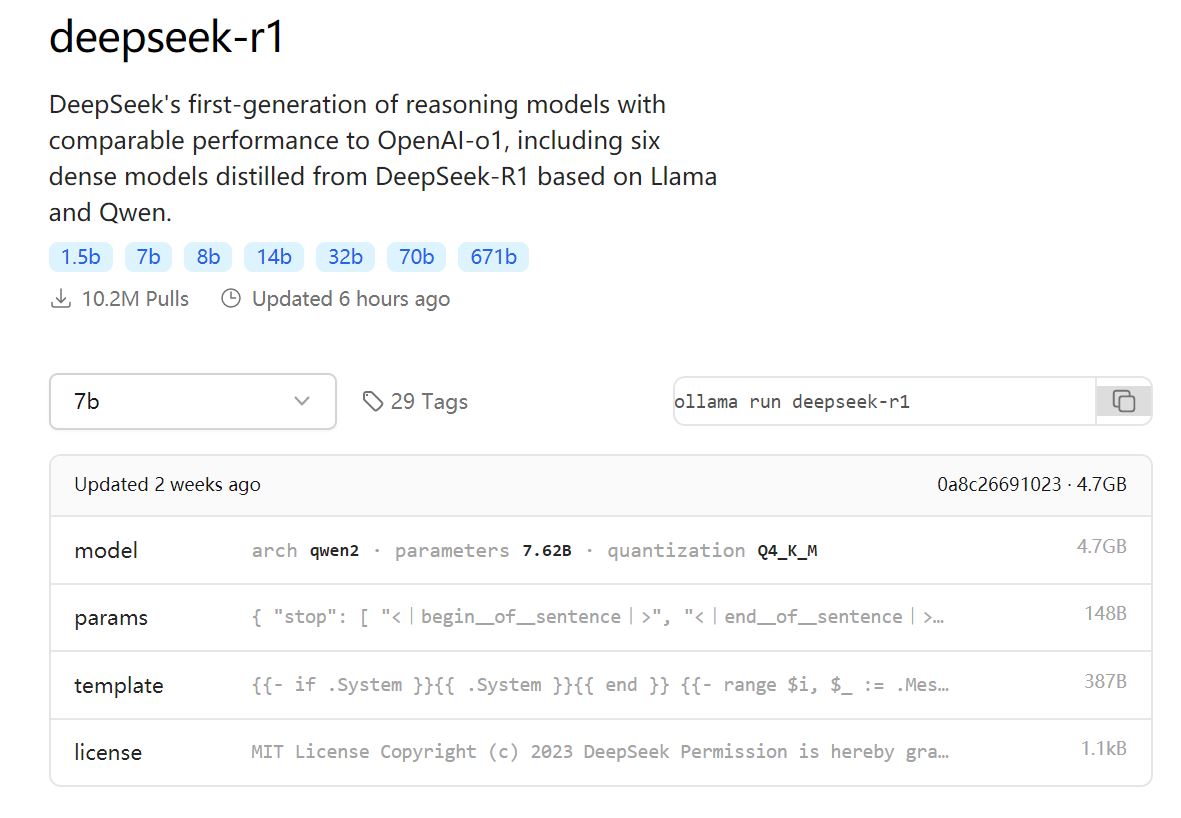Choose the 70b size tag
This screenshot has width=1181, height=818.
tap(416, 257)
